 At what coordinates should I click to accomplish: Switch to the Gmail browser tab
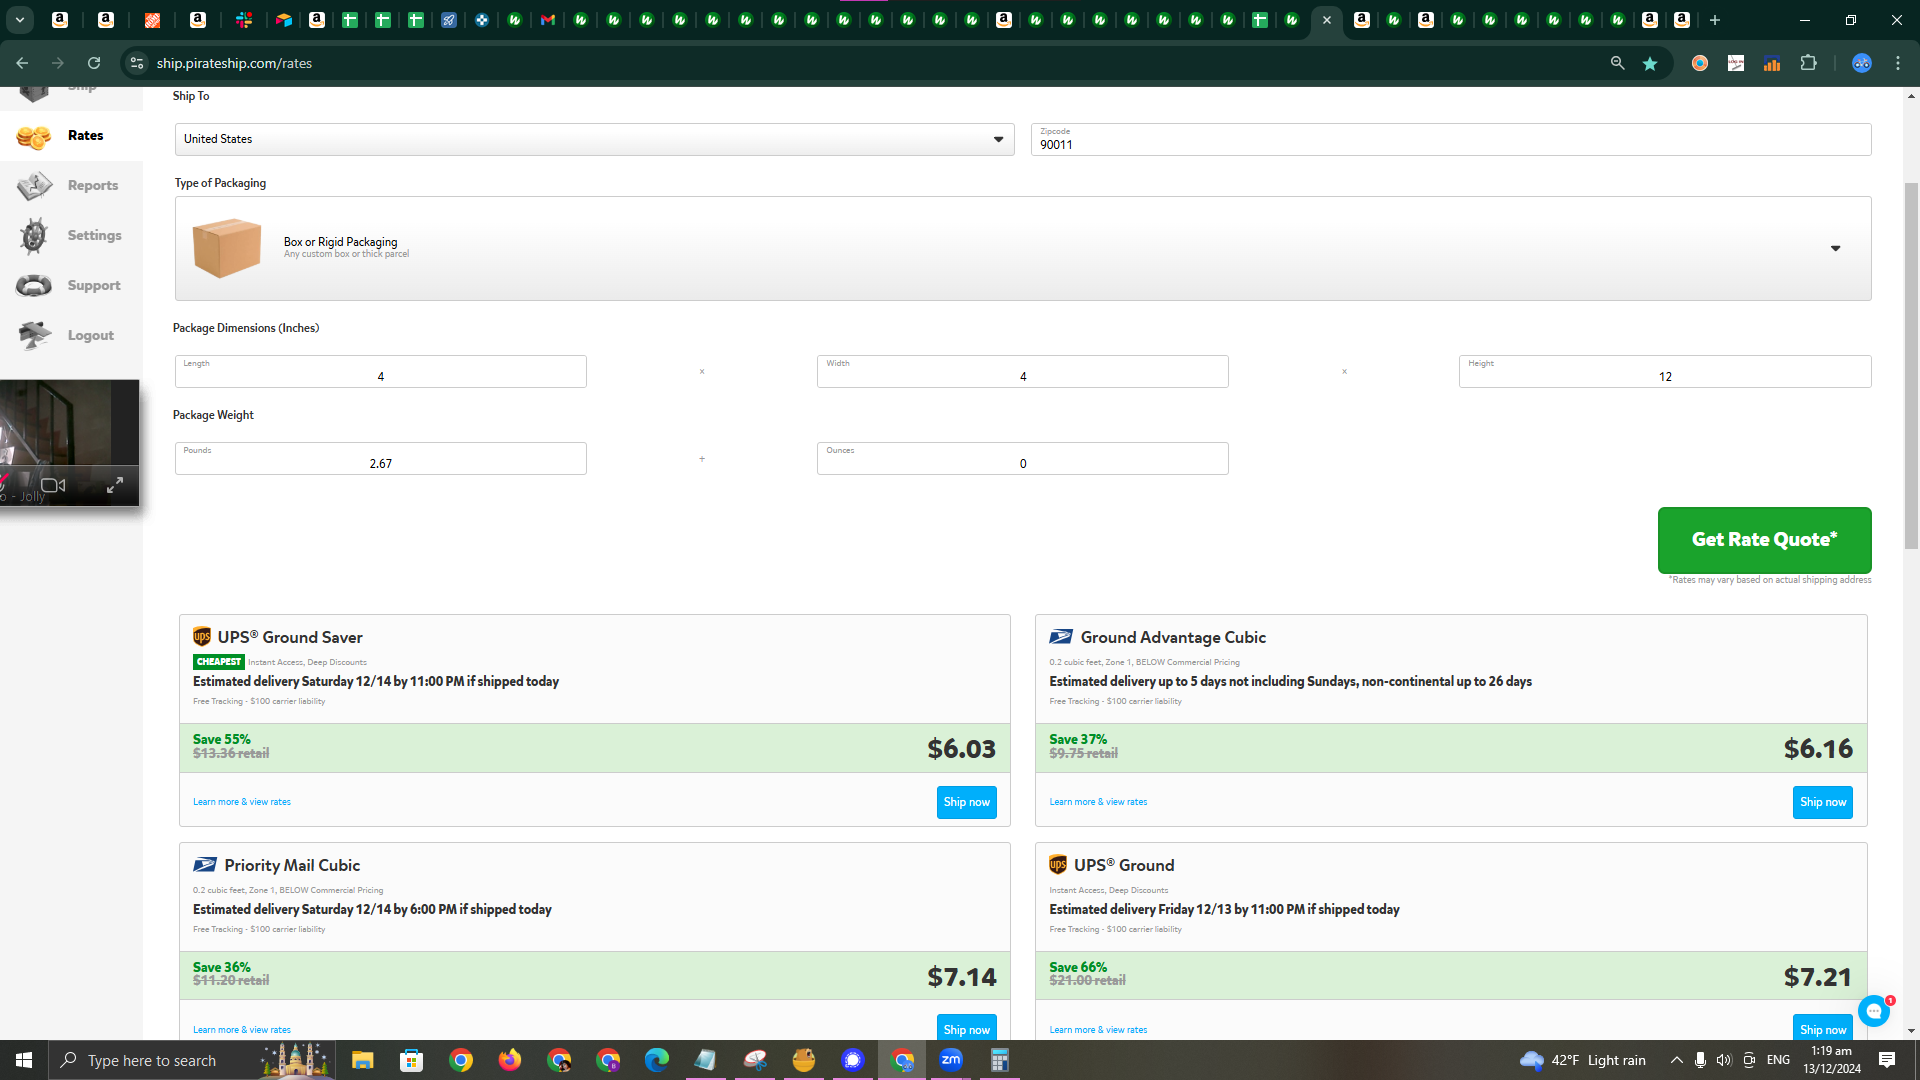[548, 20]
